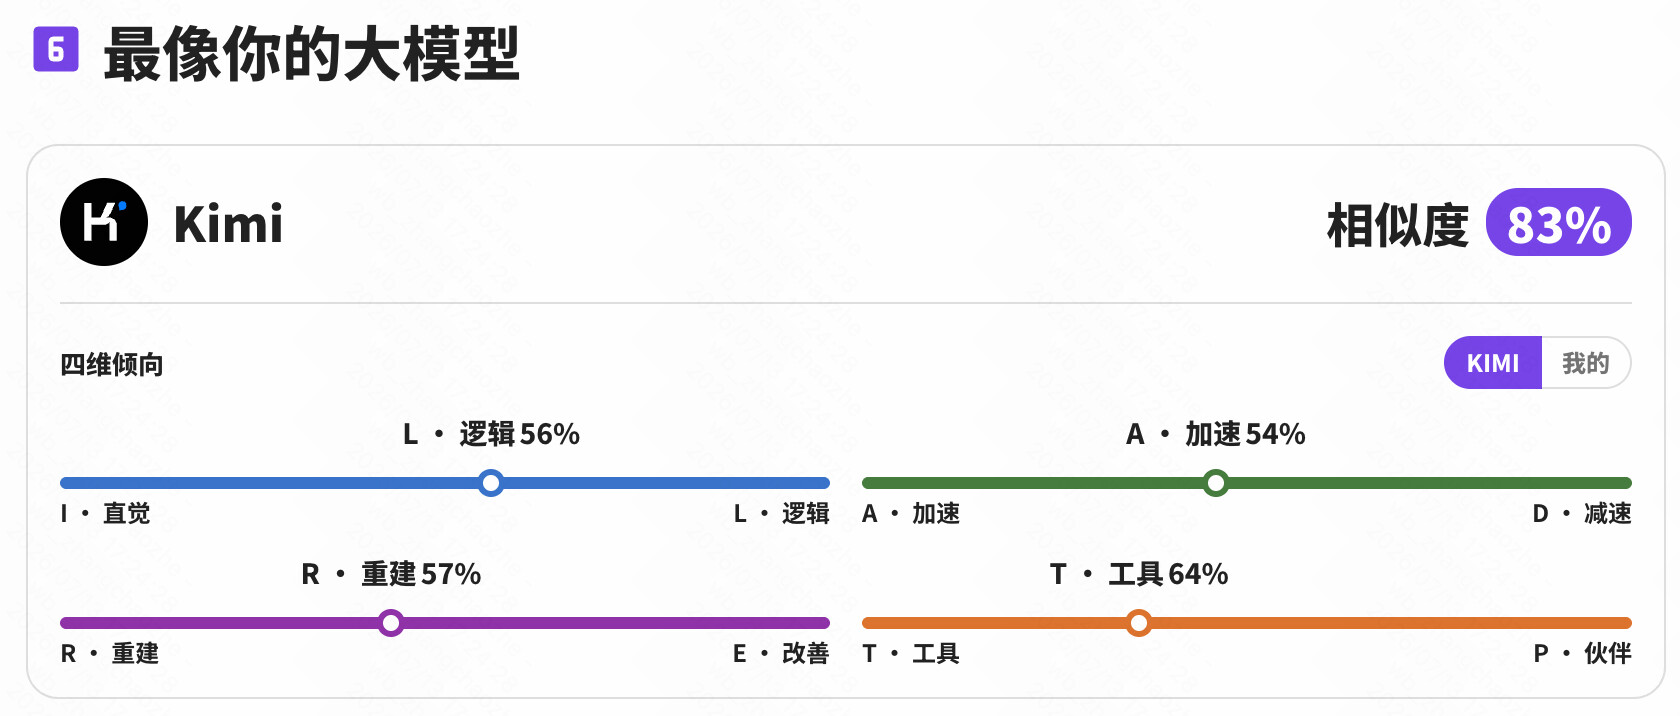Click the P · 伙伴 endpoint label
The image size is (1680, 716).
pos(1582,653)
